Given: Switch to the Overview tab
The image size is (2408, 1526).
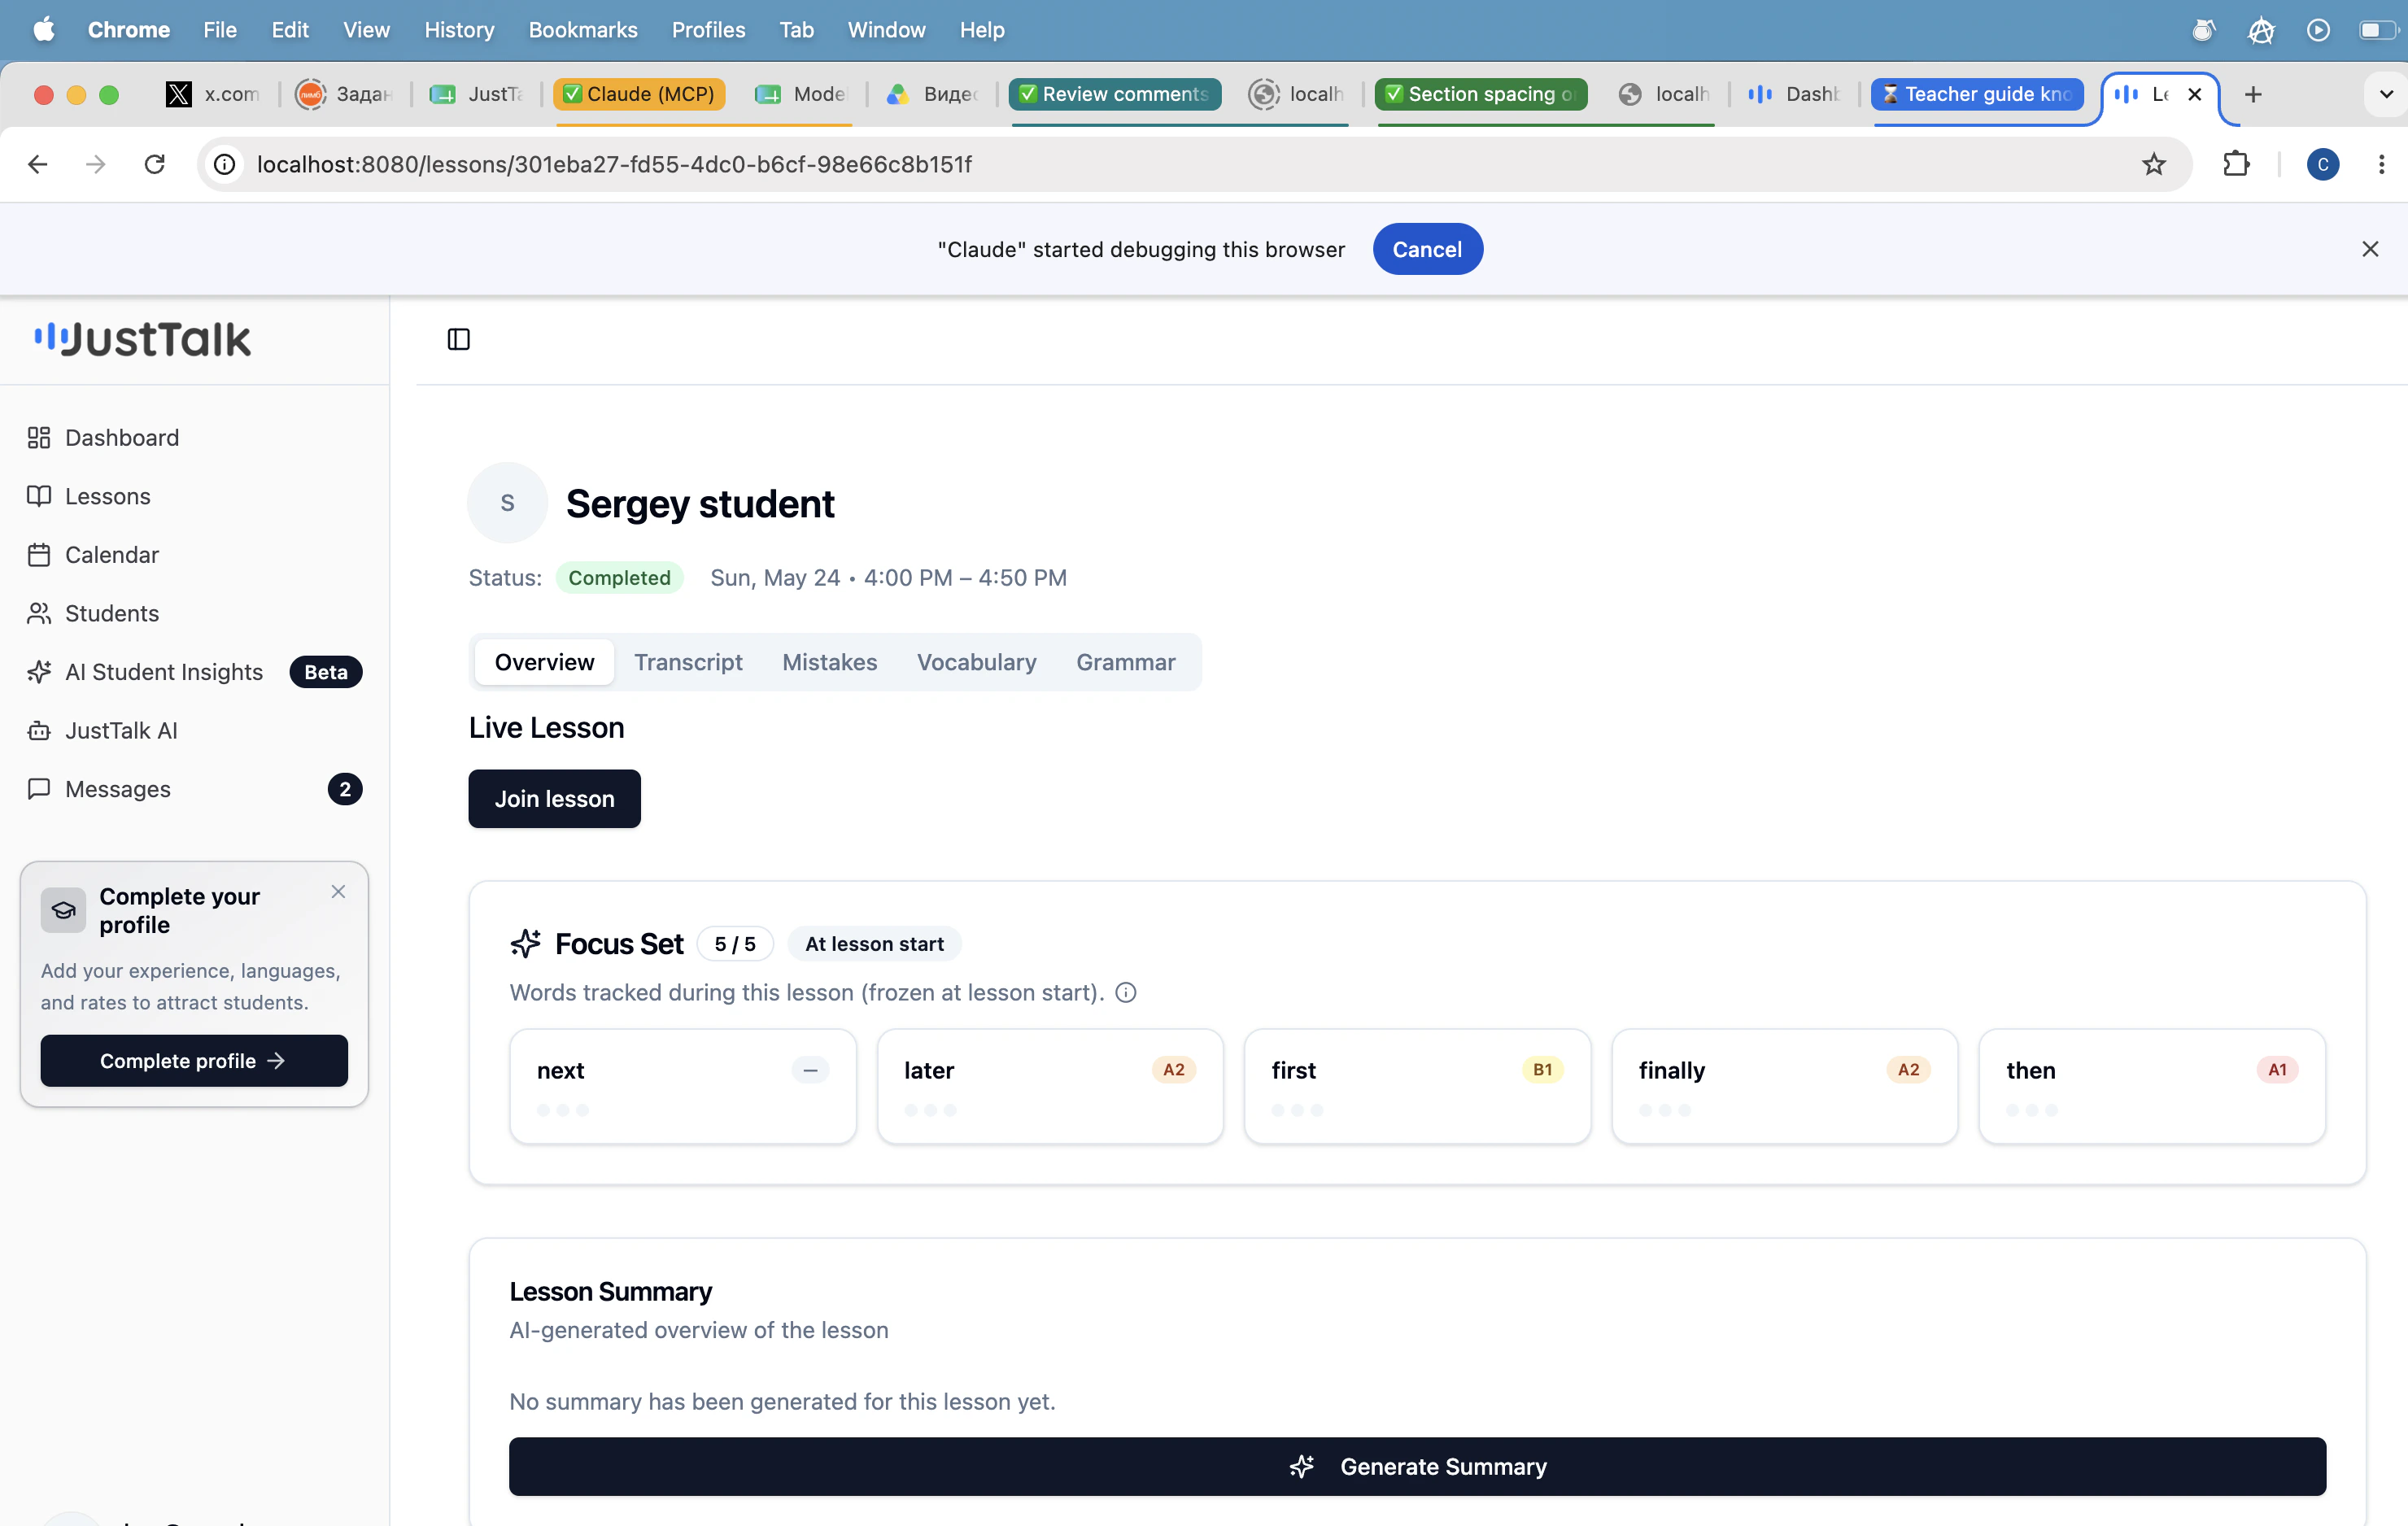Looking at the screenshot, I should click(x=544, y=662).
